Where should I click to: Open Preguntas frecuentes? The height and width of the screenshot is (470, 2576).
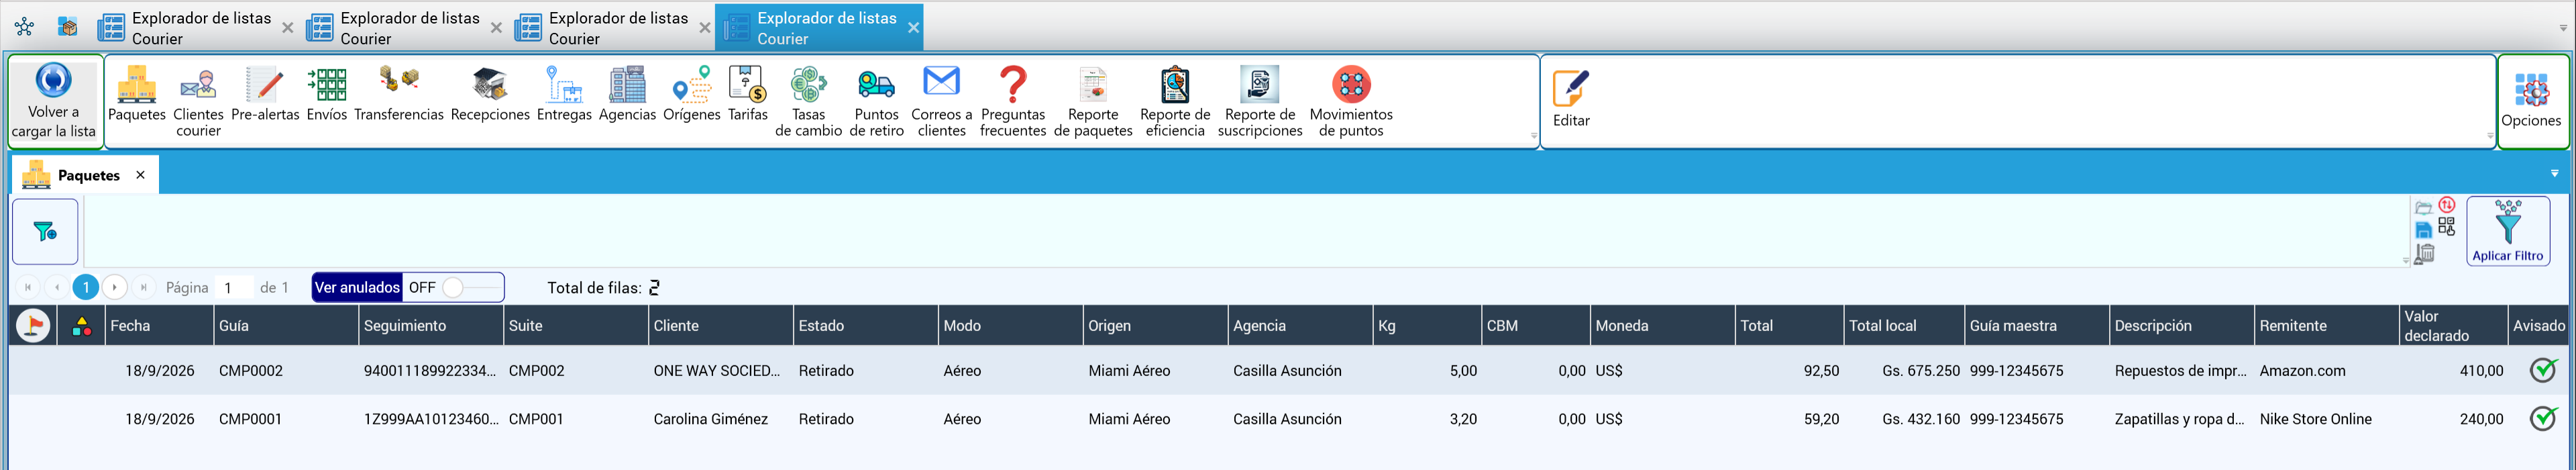1013,101
